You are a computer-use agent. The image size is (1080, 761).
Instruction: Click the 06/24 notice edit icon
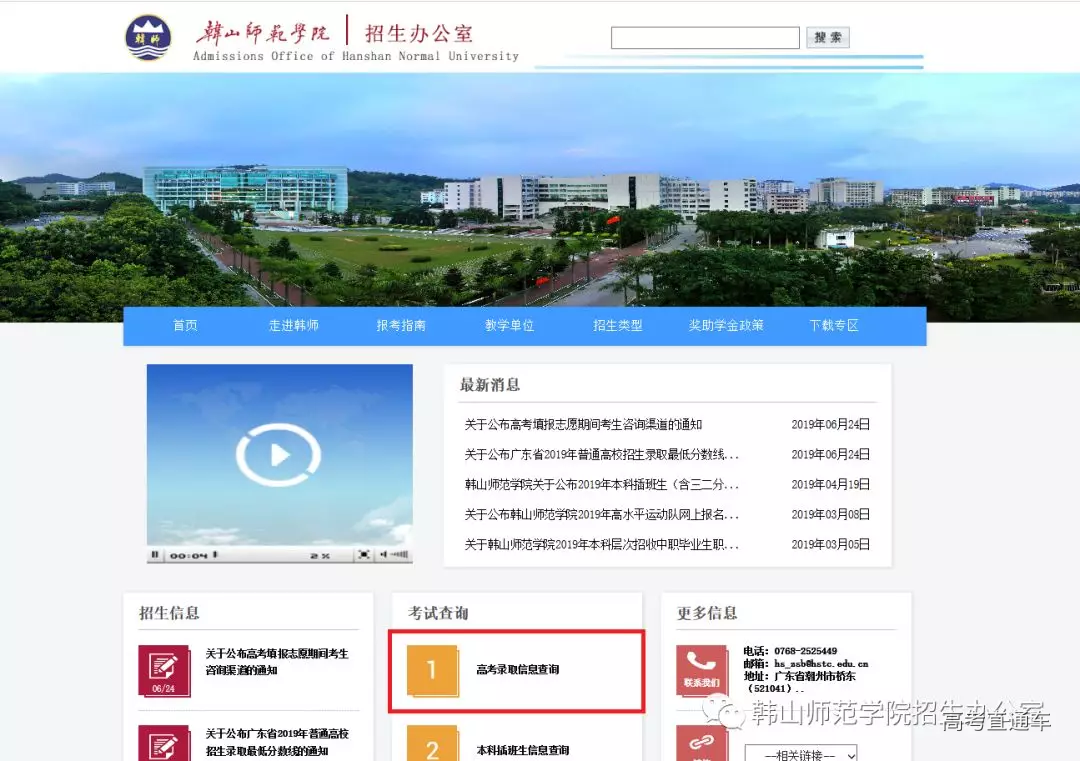tap(163, 670)
